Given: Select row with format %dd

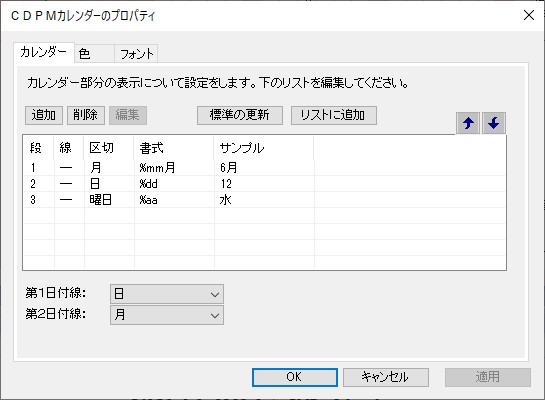Looking at the screenshot, I should [264, 184].
